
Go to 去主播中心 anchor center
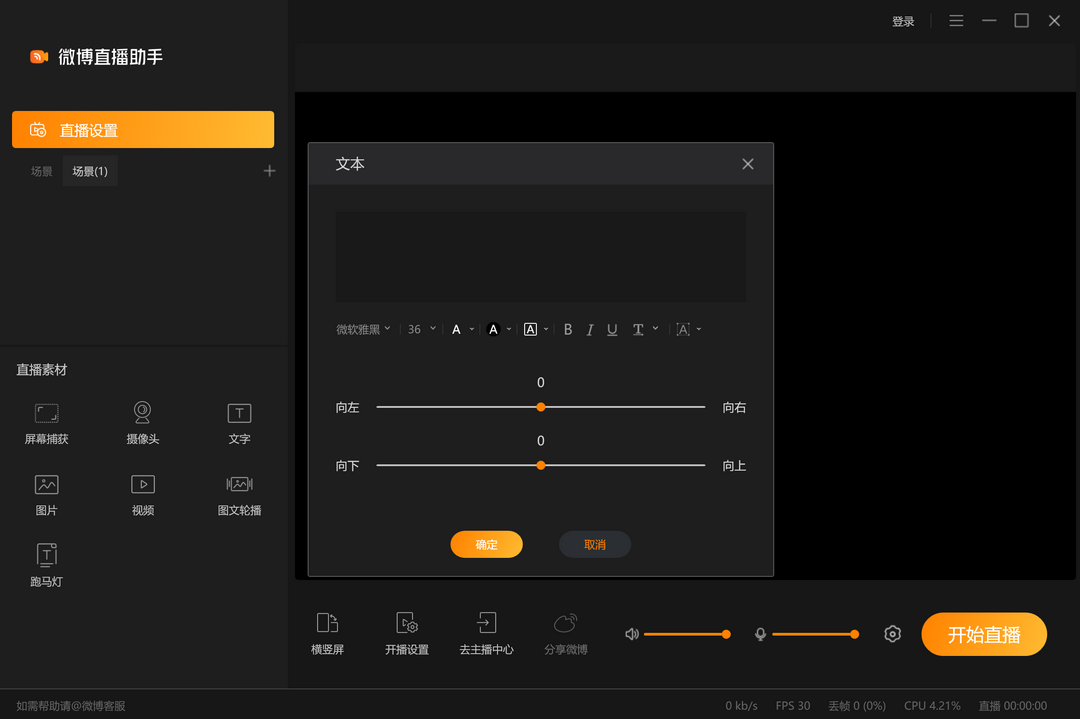[x=486, y=633]
